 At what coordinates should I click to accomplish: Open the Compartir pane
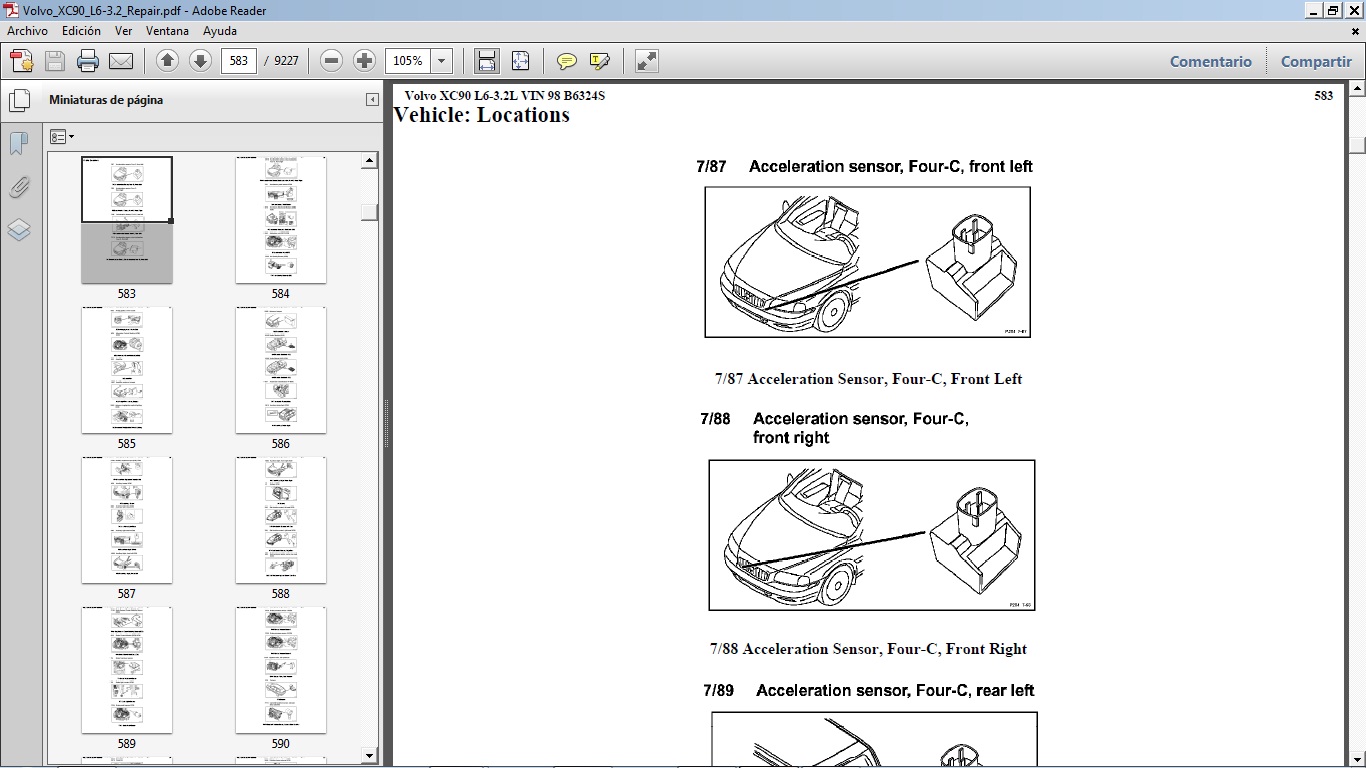point(1316,61)
